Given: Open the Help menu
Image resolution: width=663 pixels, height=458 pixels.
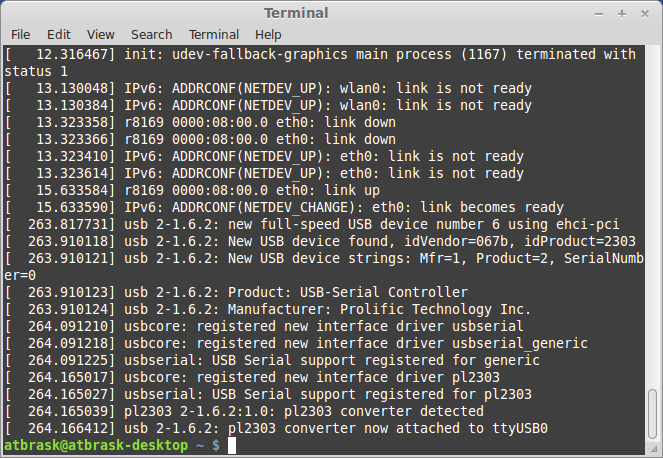Looking at the screenshot, I should pyautogui.click(x=268, y=34).
